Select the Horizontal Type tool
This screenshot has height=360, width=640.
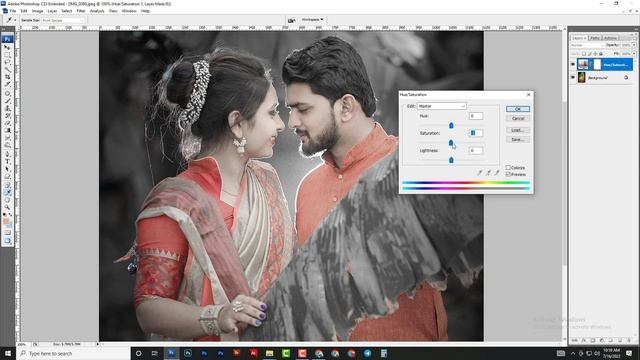pos(7,162)
